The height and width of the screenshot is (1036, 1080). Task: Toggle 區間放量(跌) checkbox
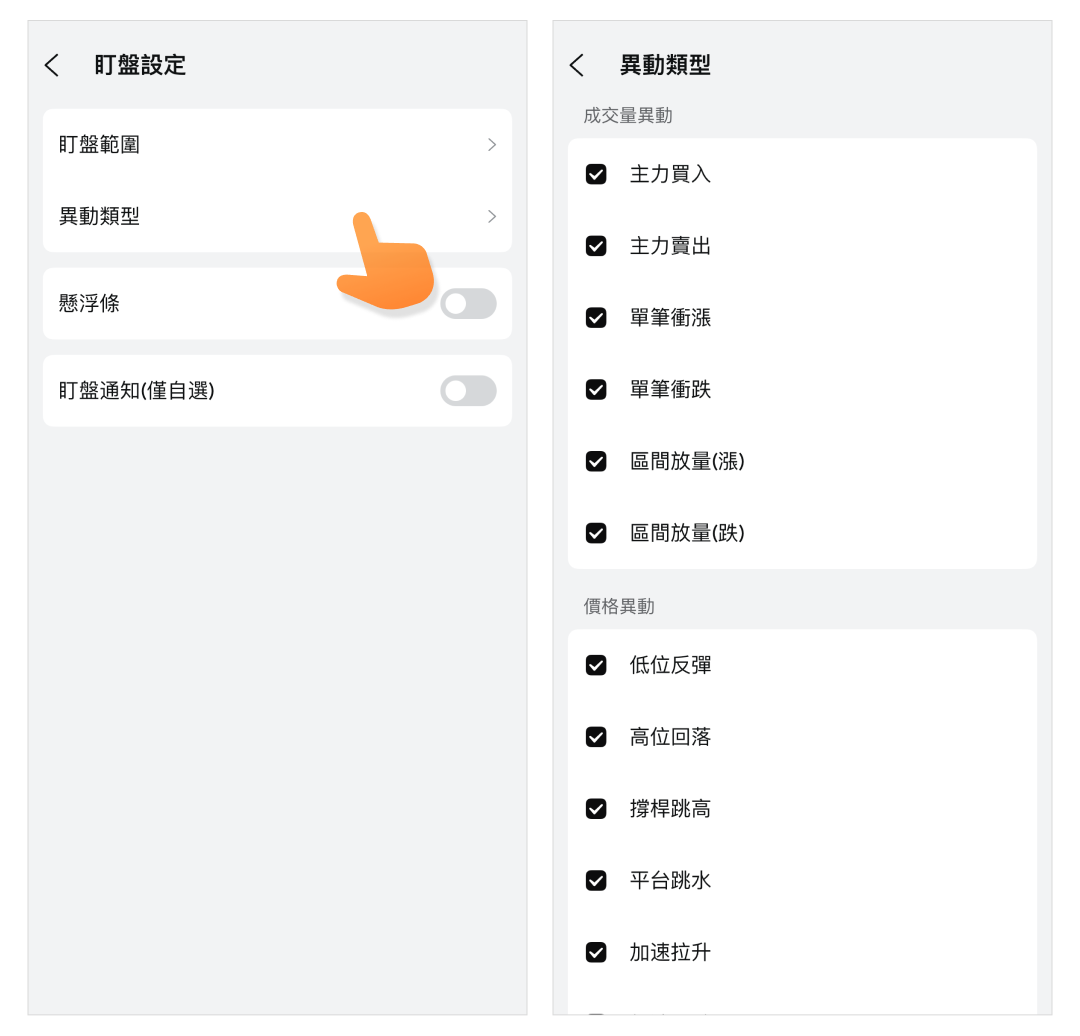(x=596, y=533)
